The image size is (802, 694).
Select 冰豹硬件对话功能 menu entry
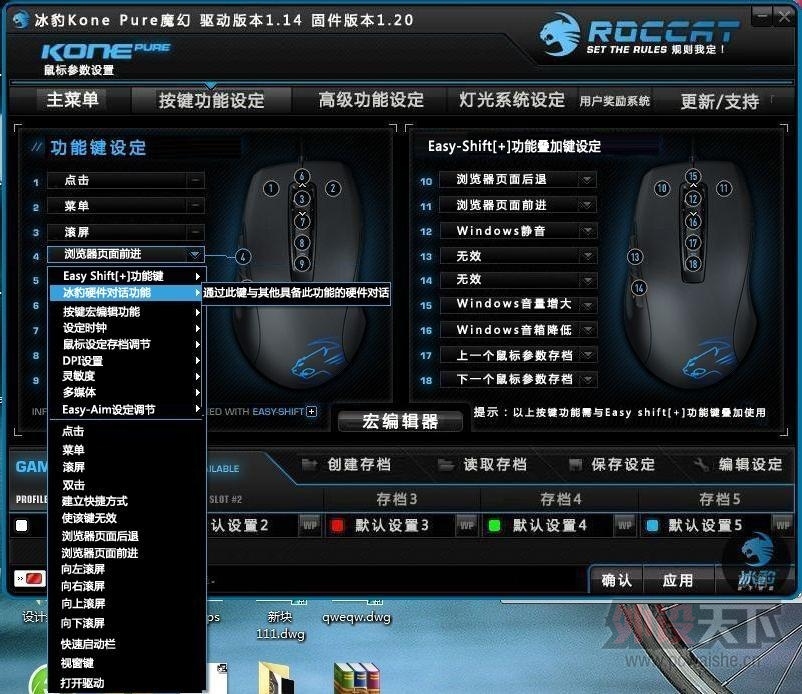coord(127,293)
